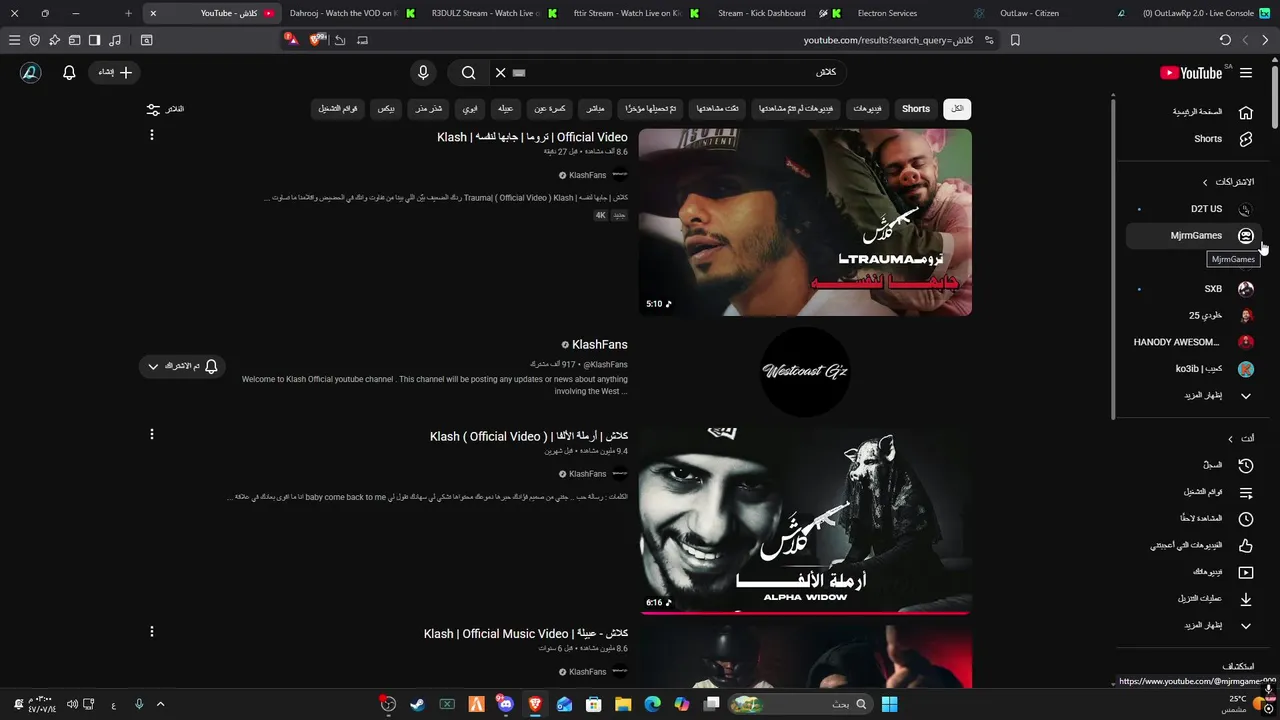Open Discord from the taskbar

(506, 704)
